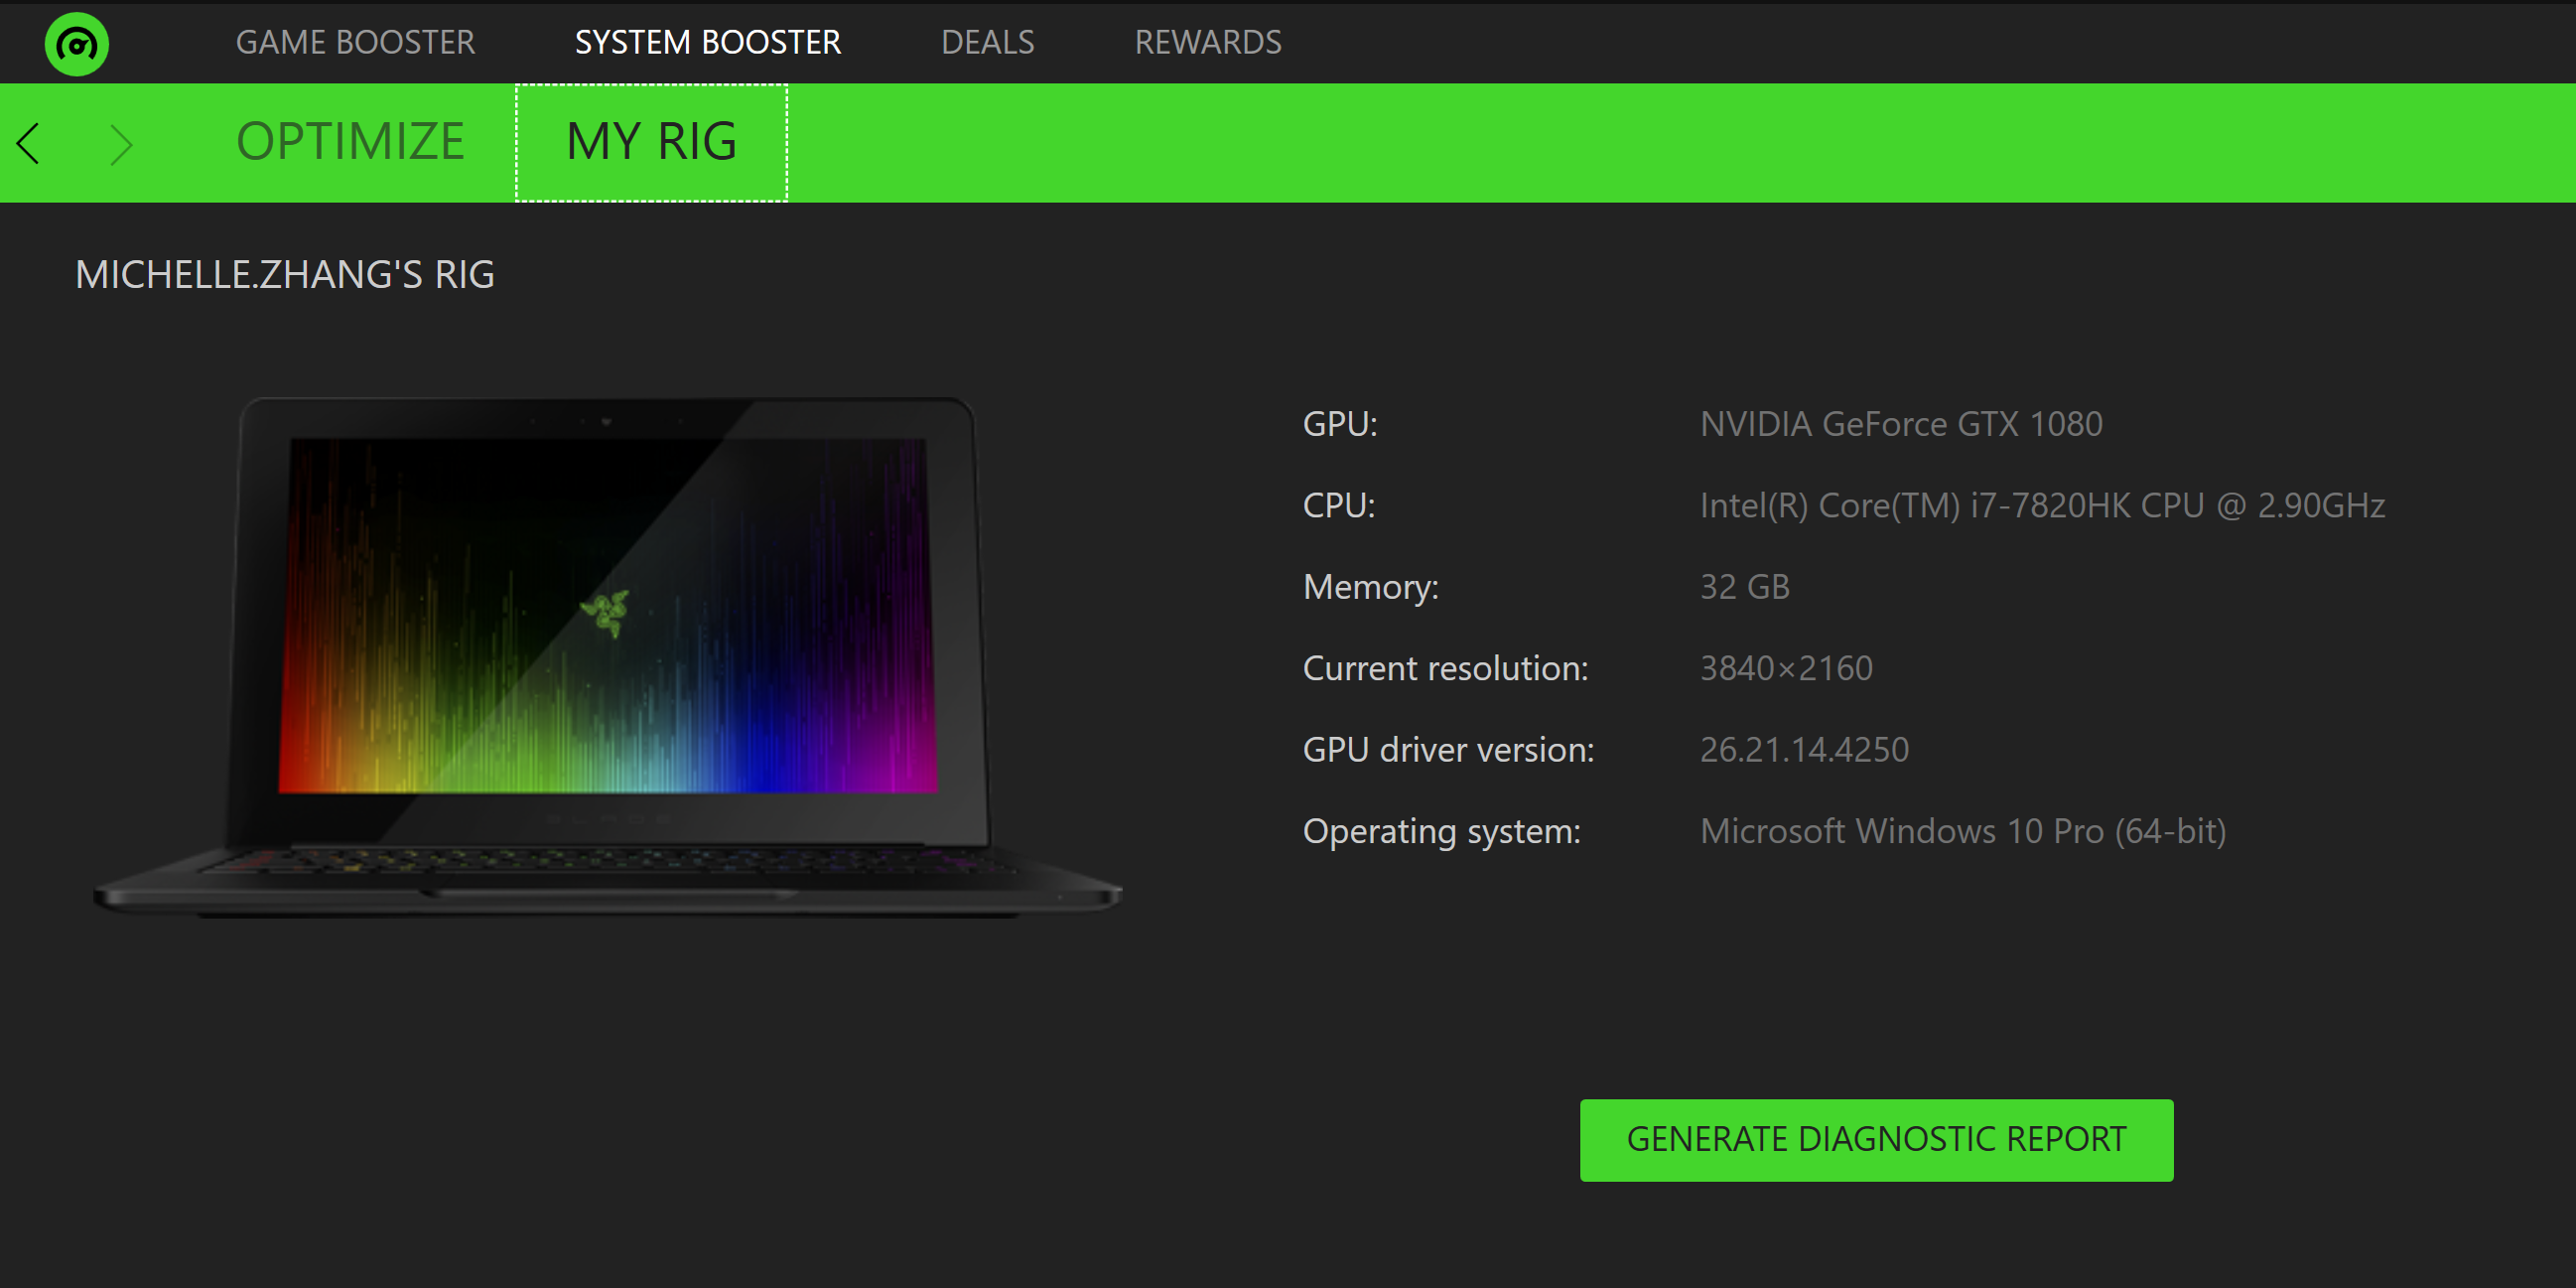Open the Game Booster tab

[x=355, y=43]
